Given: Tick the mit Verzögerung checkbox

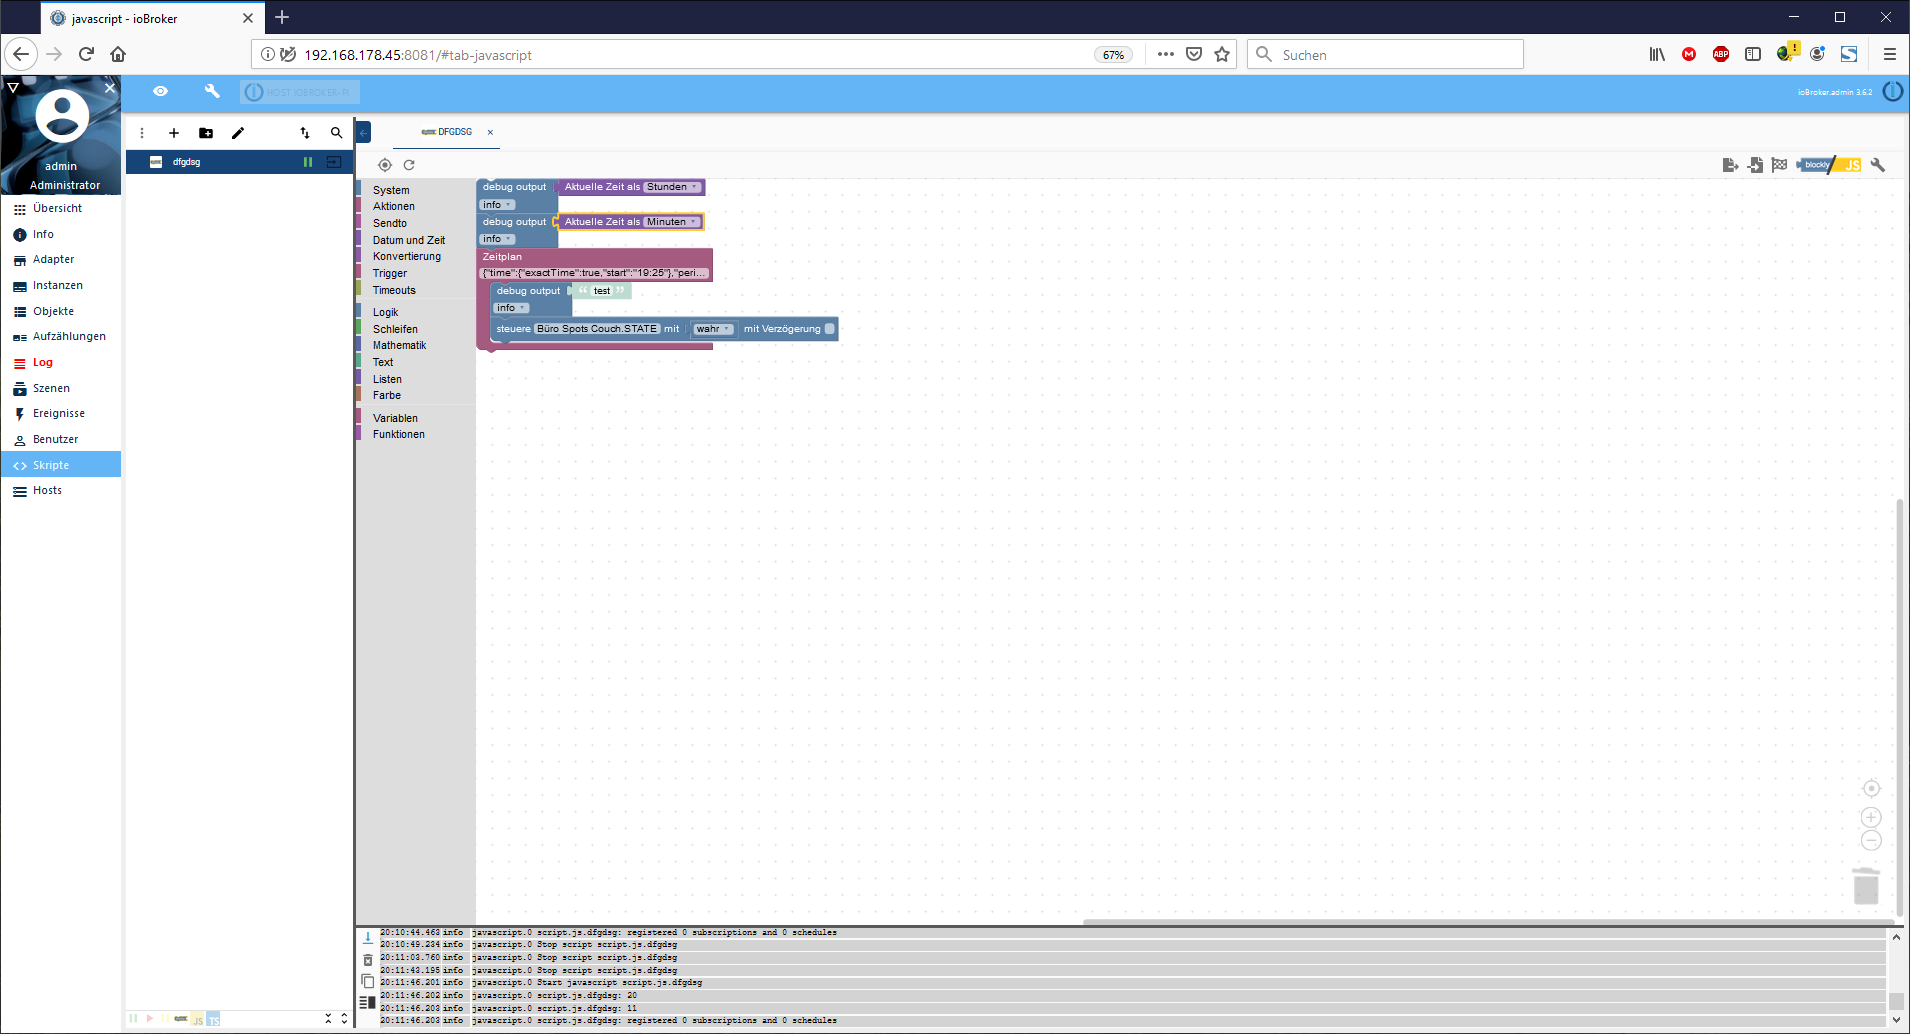Looking at the screenshot, I should (829, 329).
